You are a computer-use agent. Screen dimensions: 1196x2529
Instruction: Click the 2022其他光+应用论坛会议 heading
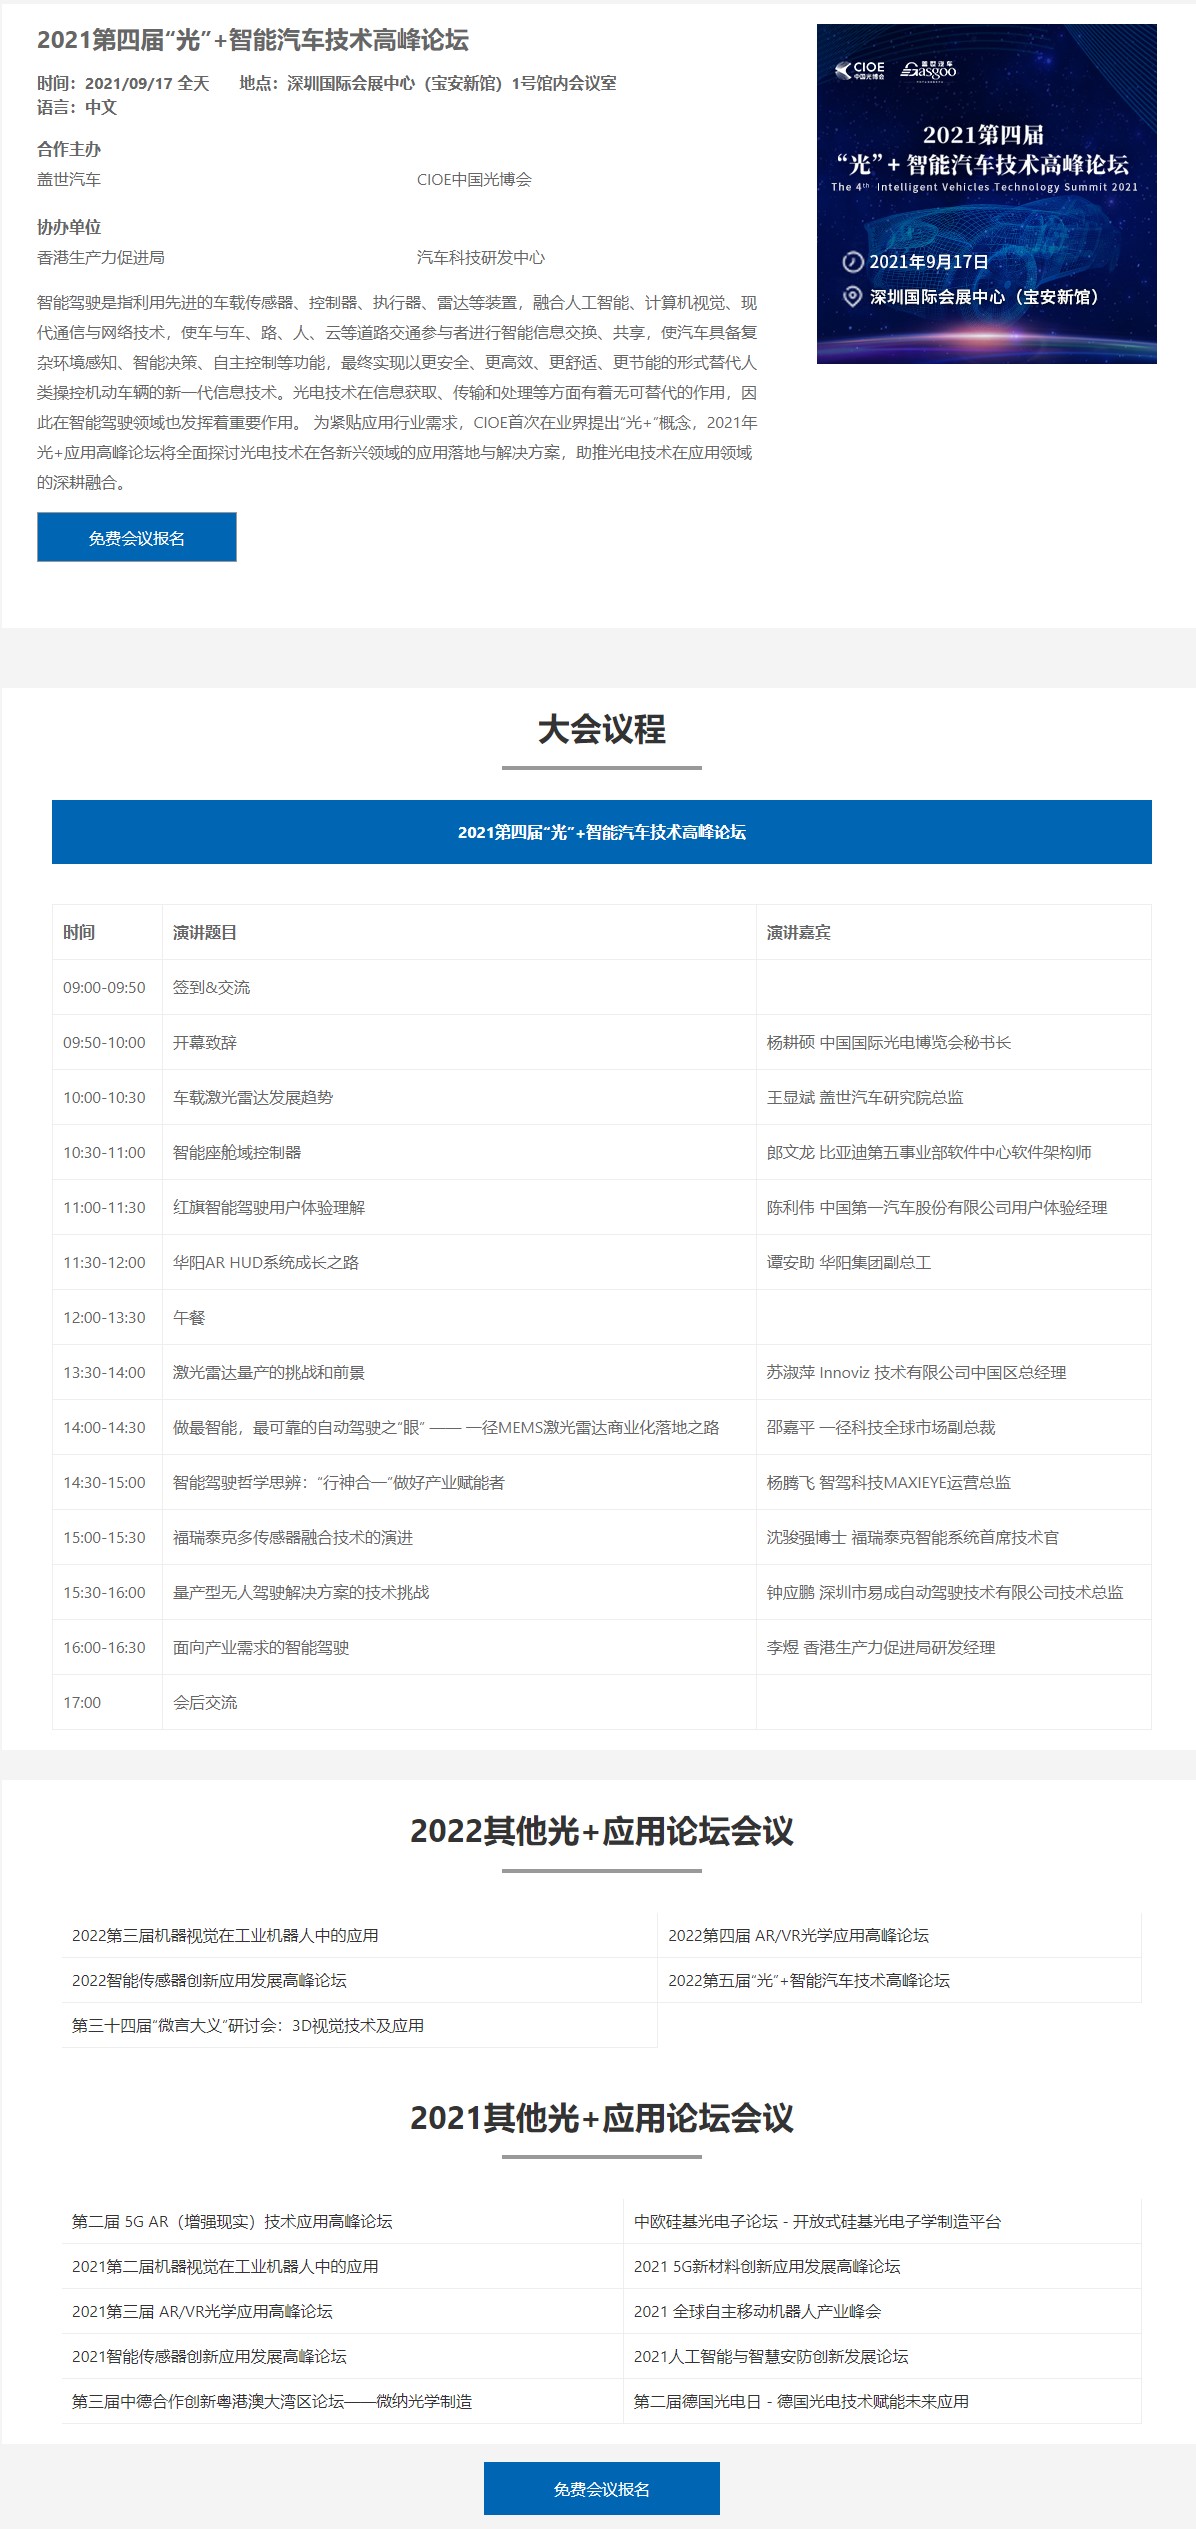tap(602, 1831)
